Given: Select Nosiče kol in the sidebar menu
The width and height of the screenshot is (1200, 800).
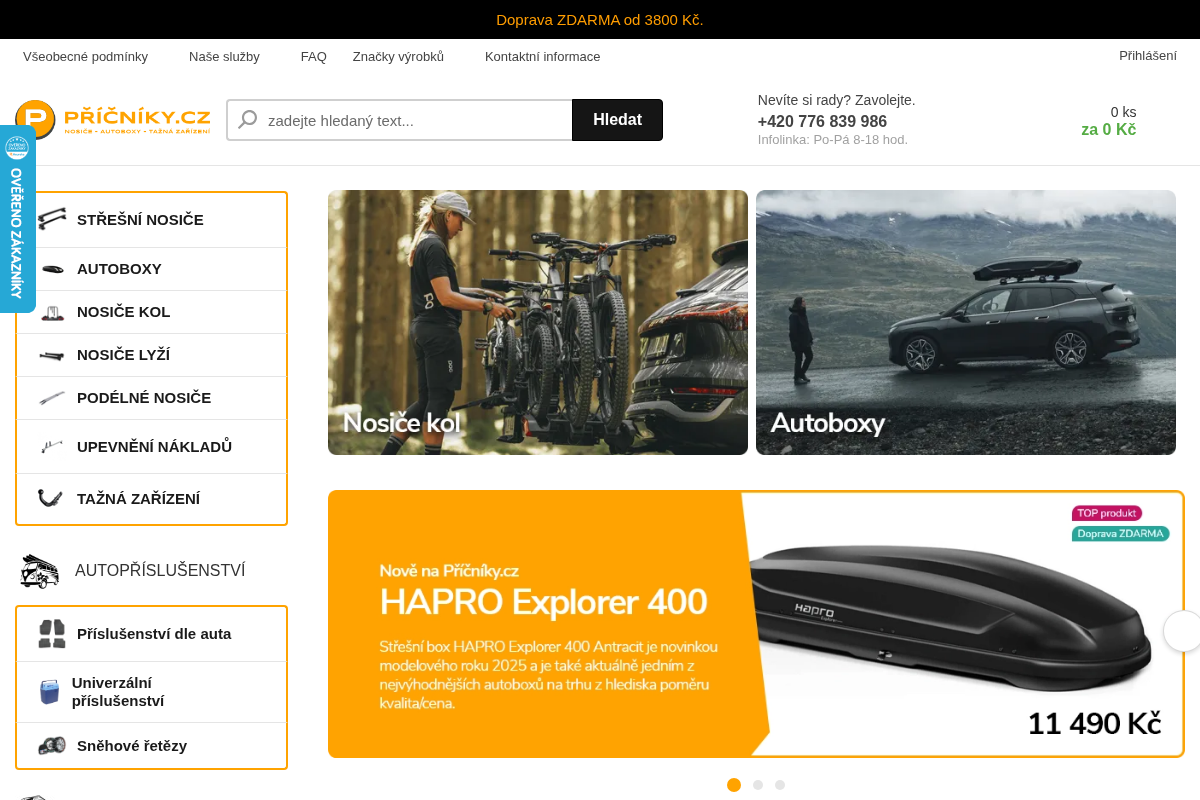Looking at the screenshot, I should pyautogui.click(x=152, y=312).
